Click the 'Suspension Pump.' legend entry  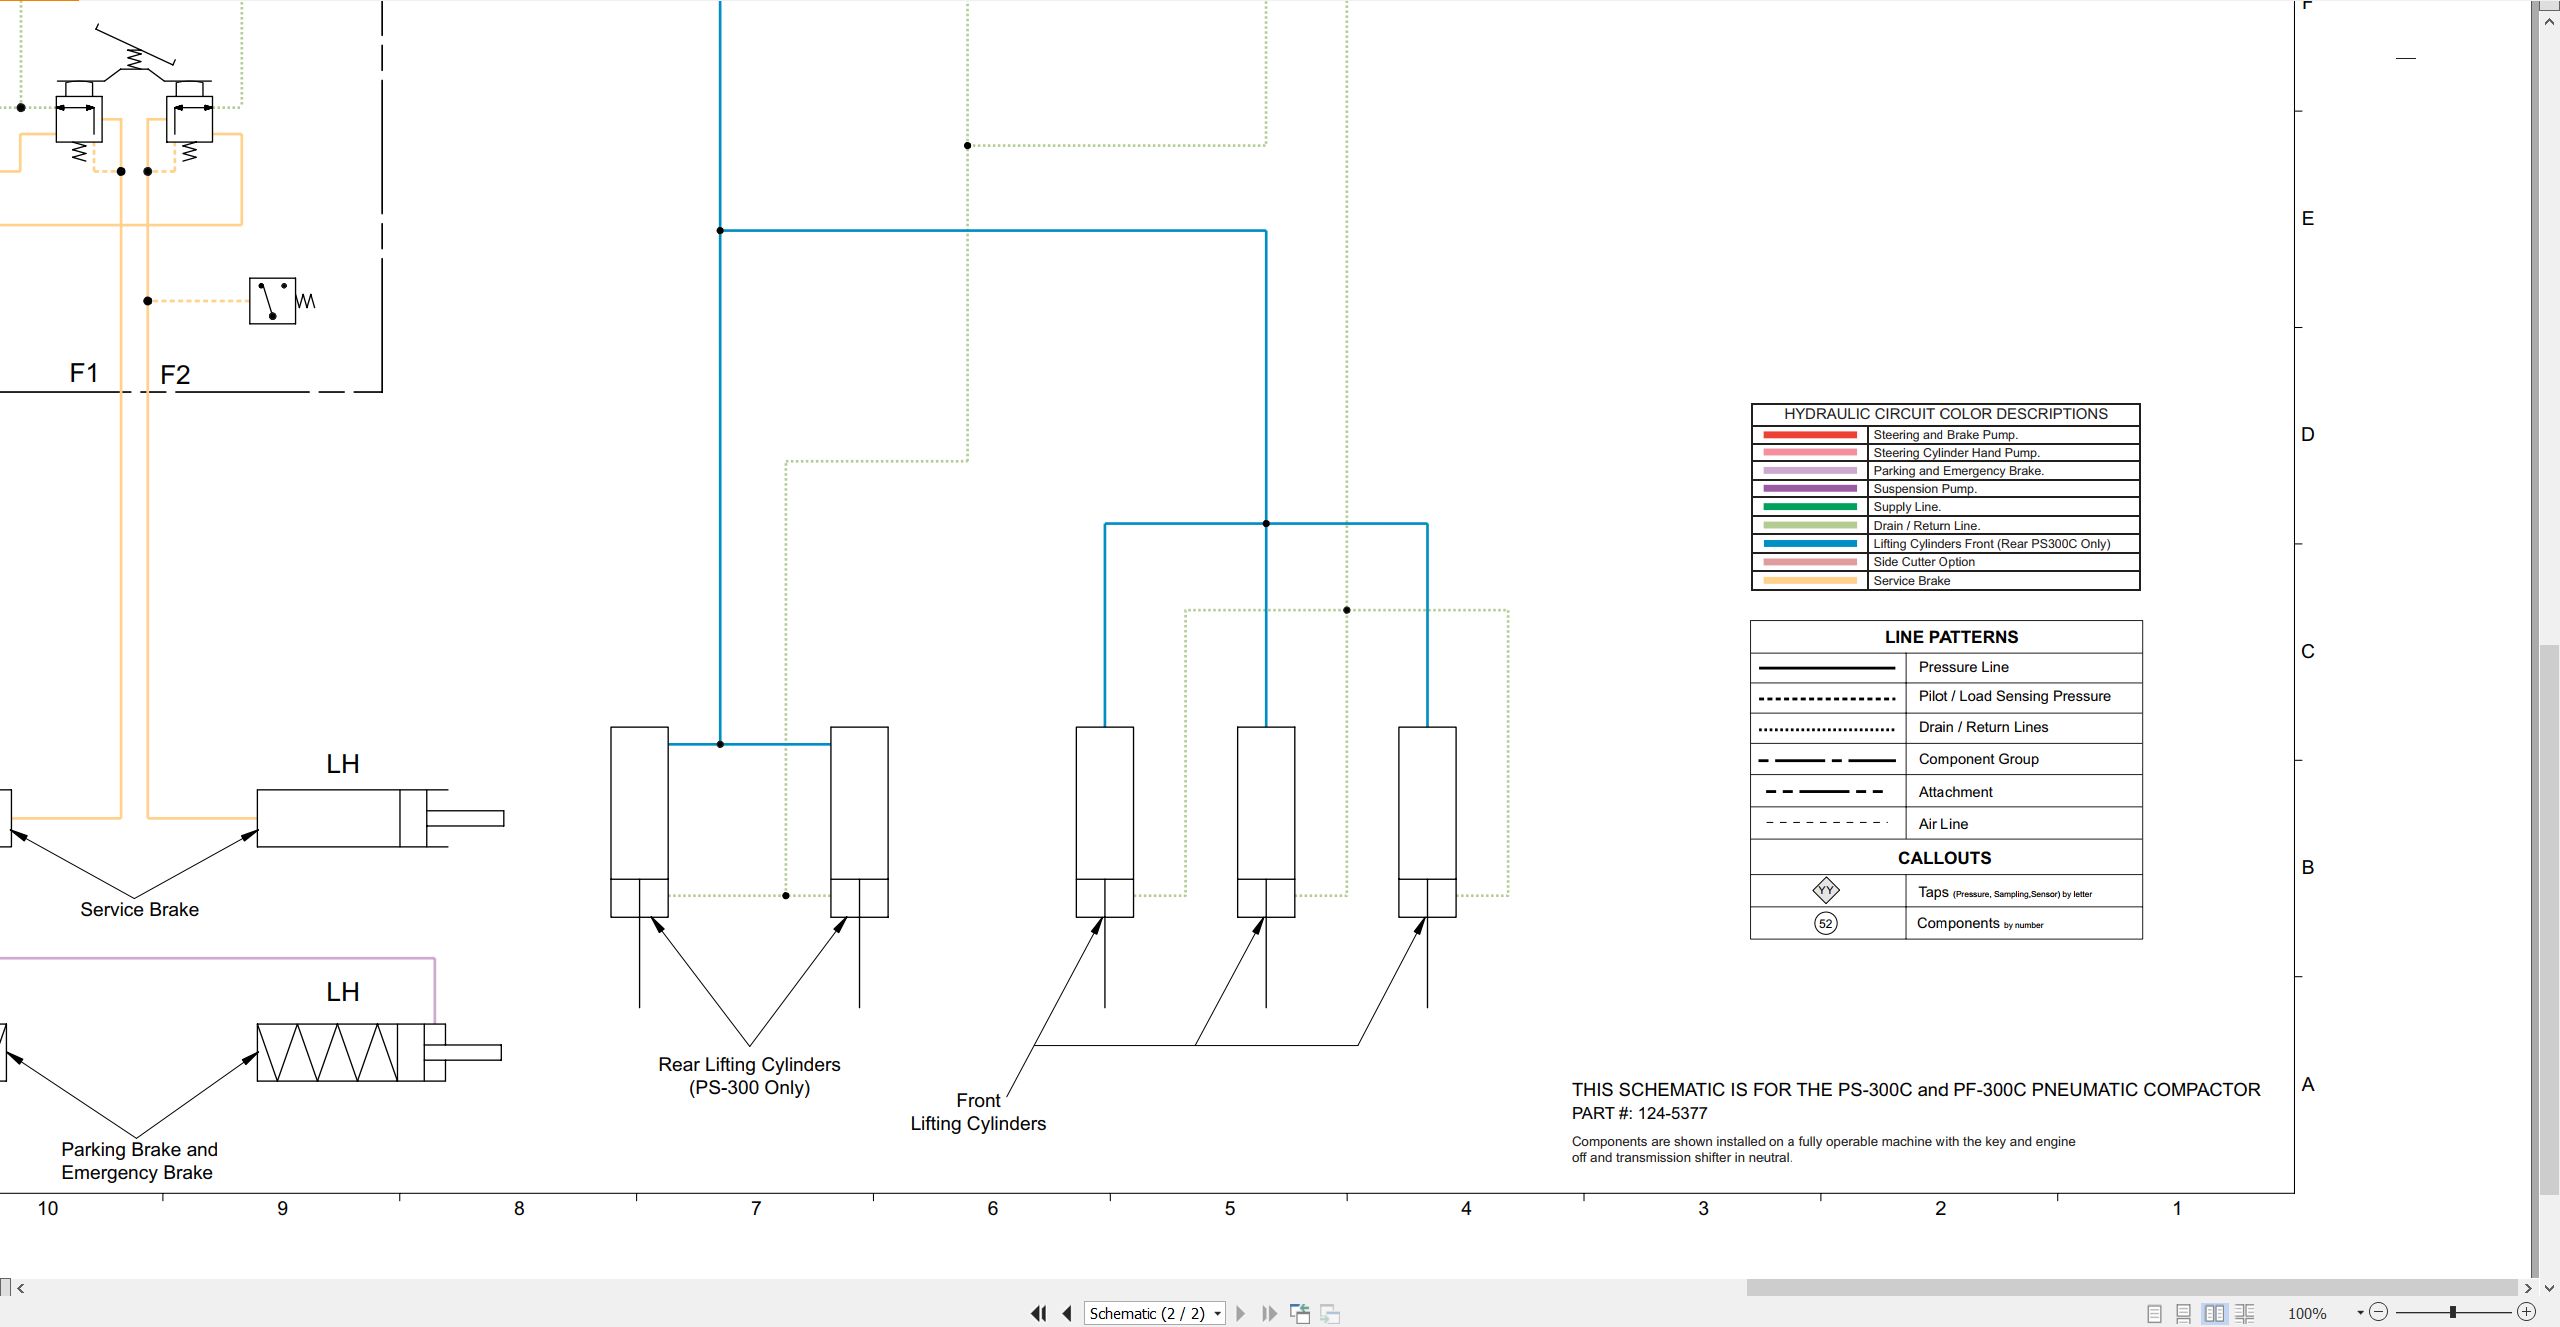click(x=1924, y=489)
